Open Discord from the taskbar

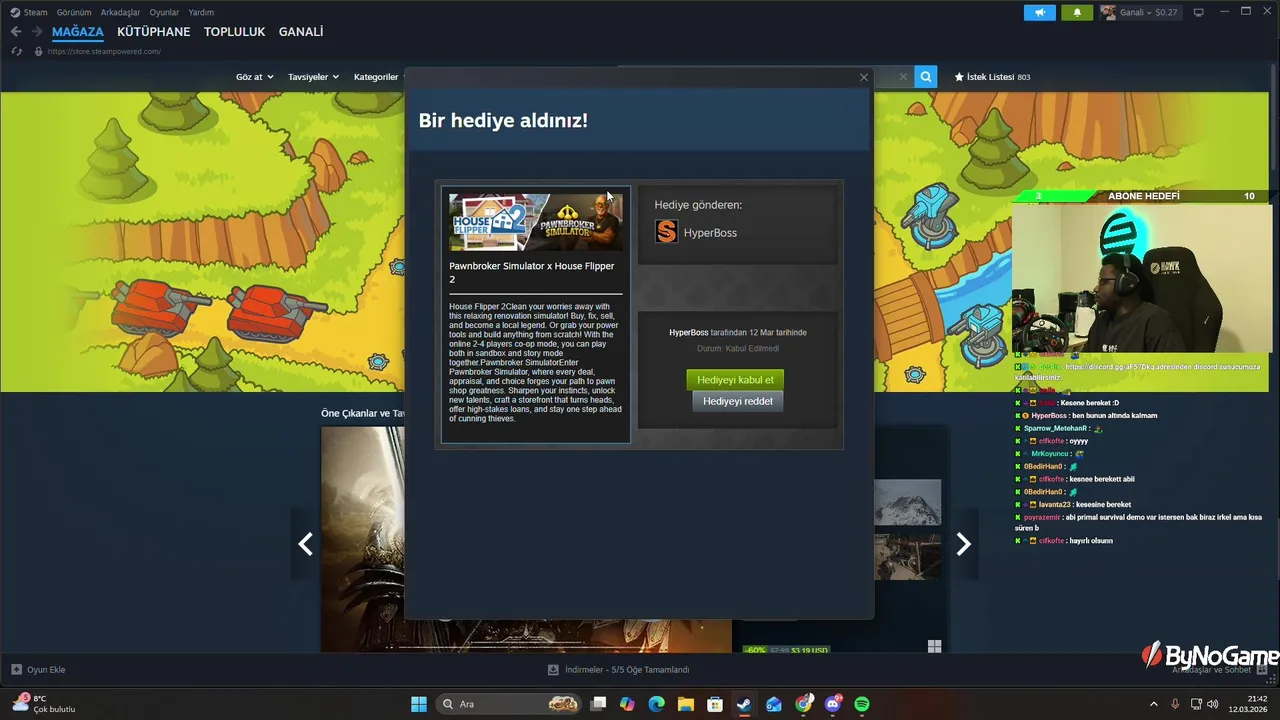click(833, 704)
